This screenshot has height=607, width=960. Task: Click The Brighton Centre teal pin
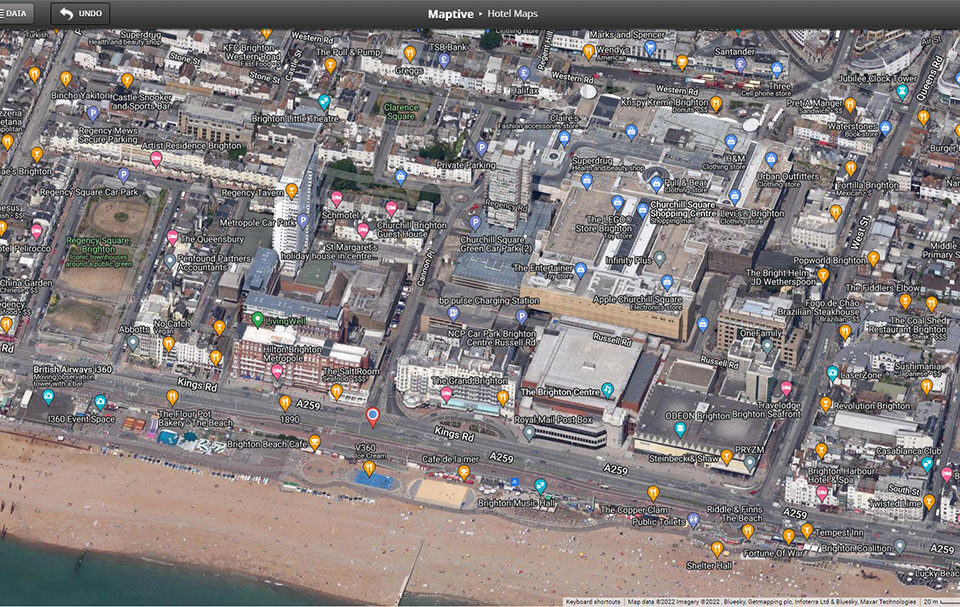tap(607, 389)
